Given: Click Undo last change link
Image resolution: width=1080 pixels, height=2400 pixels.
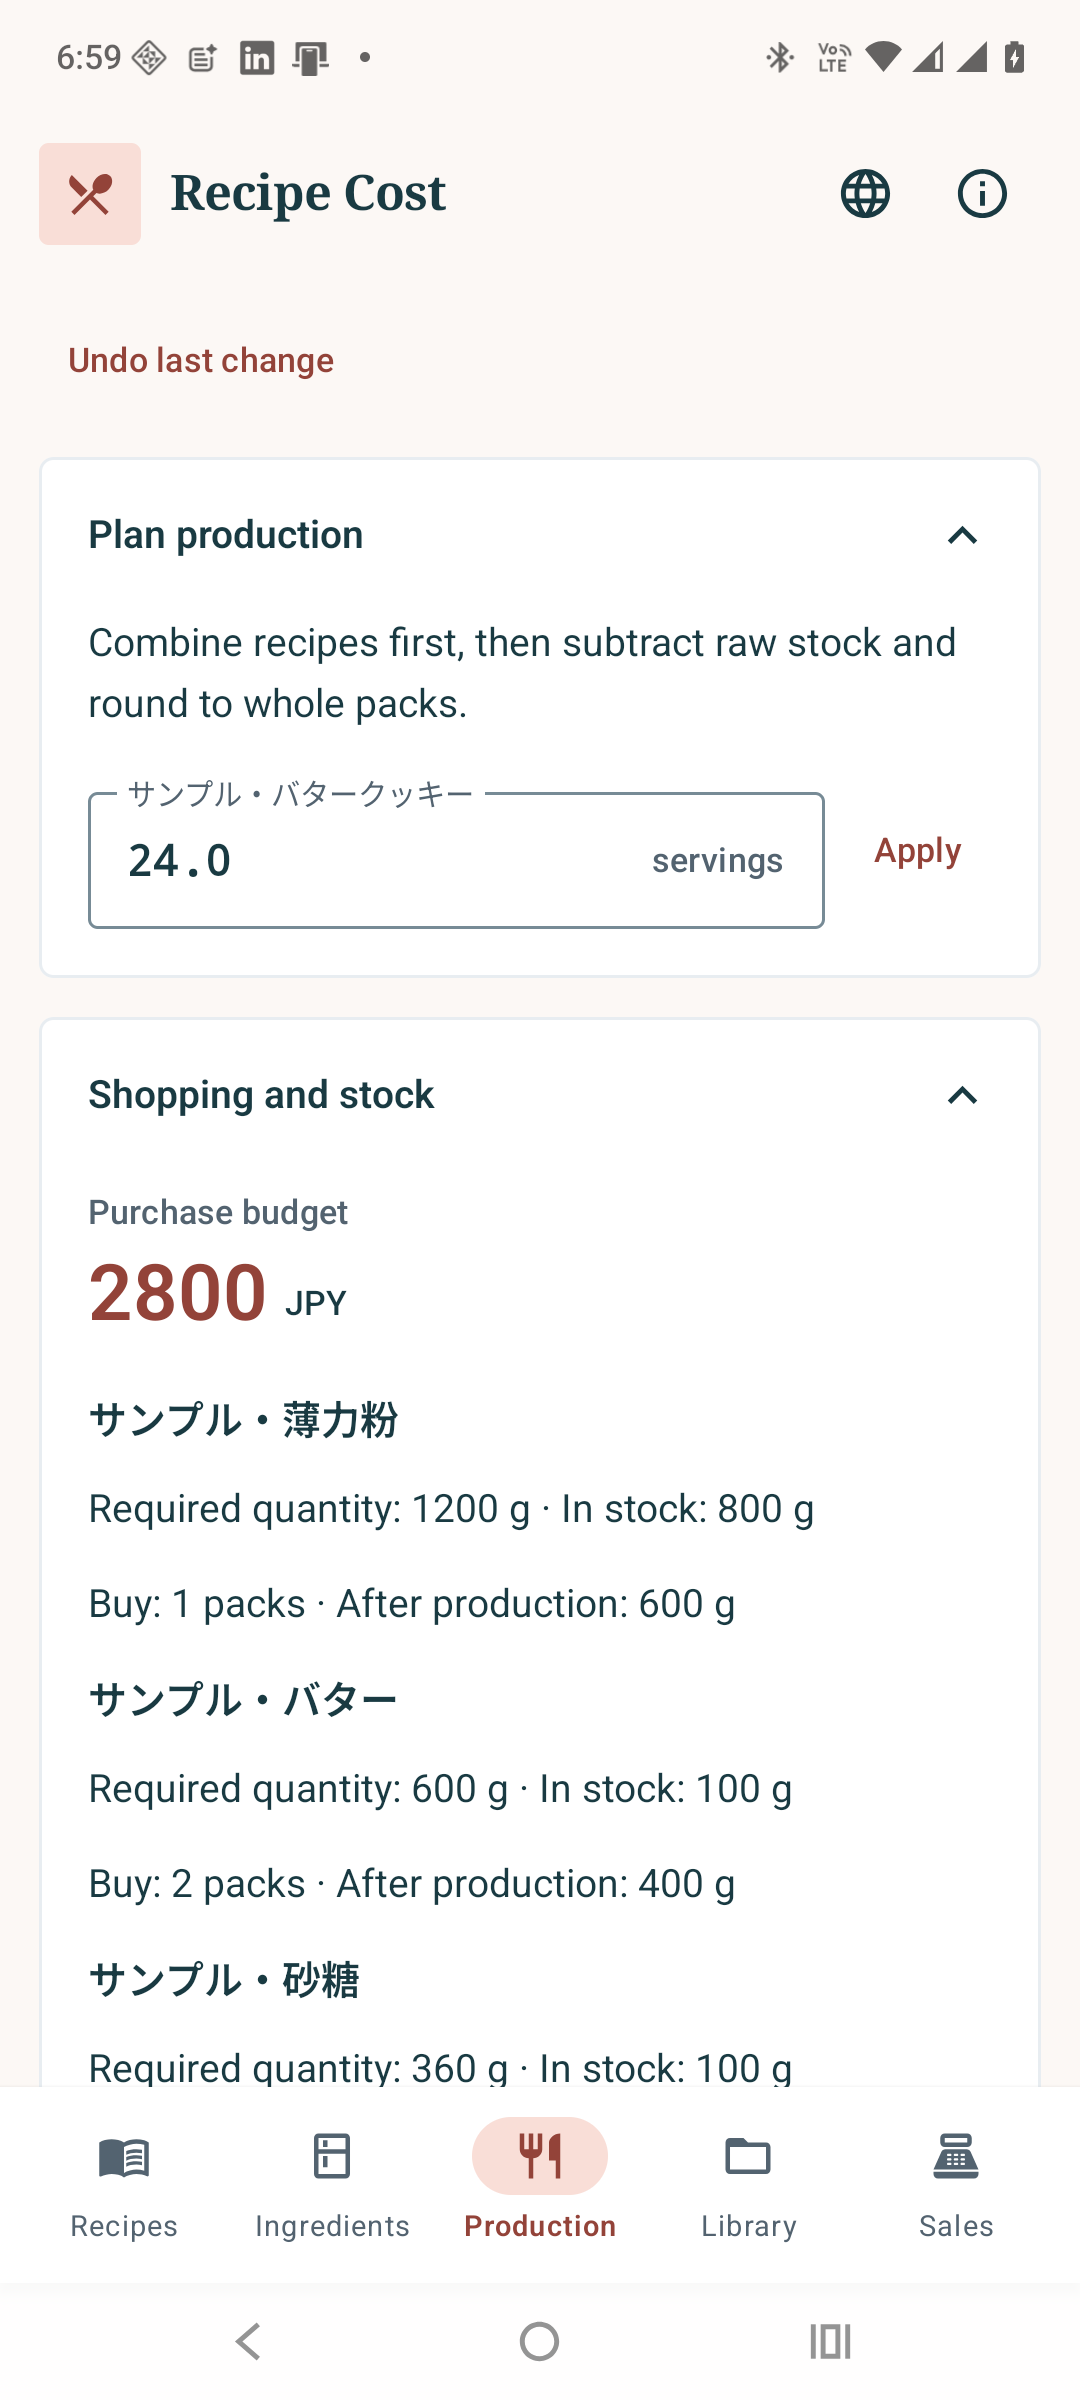Looking at the screenshot, I should pyautogui.click(x=201, y=361).
